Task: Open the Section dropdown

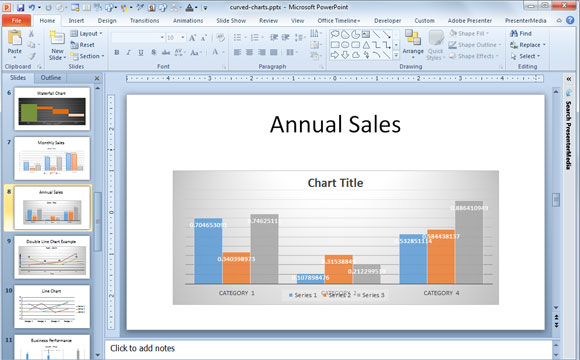Action: coord(87,56)
